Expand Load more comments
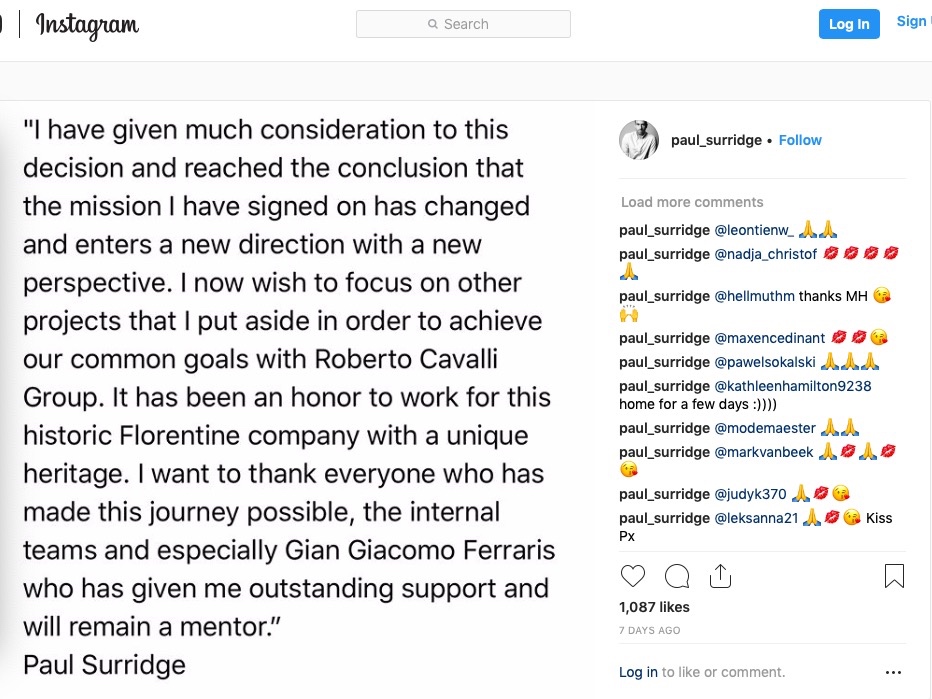 coord(691,202)
